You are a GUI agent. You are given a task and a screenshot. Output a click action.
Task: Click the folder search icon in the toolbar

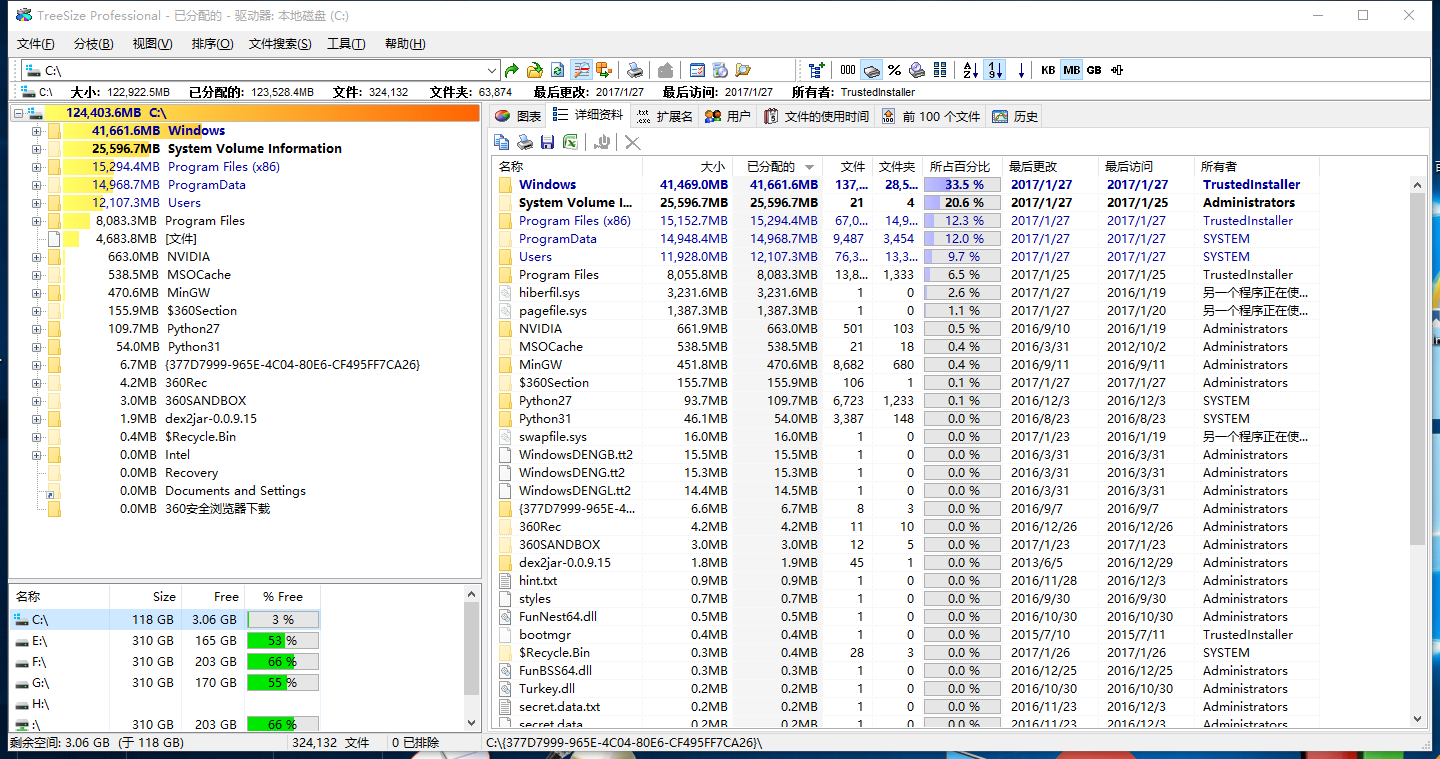click(x=743, y=70)
